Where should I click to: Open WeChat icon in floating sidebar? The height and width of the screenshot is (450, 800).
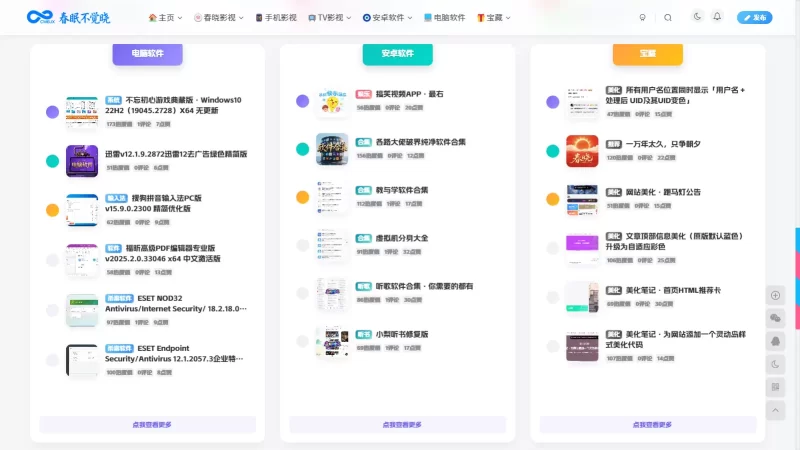(776, 318)
